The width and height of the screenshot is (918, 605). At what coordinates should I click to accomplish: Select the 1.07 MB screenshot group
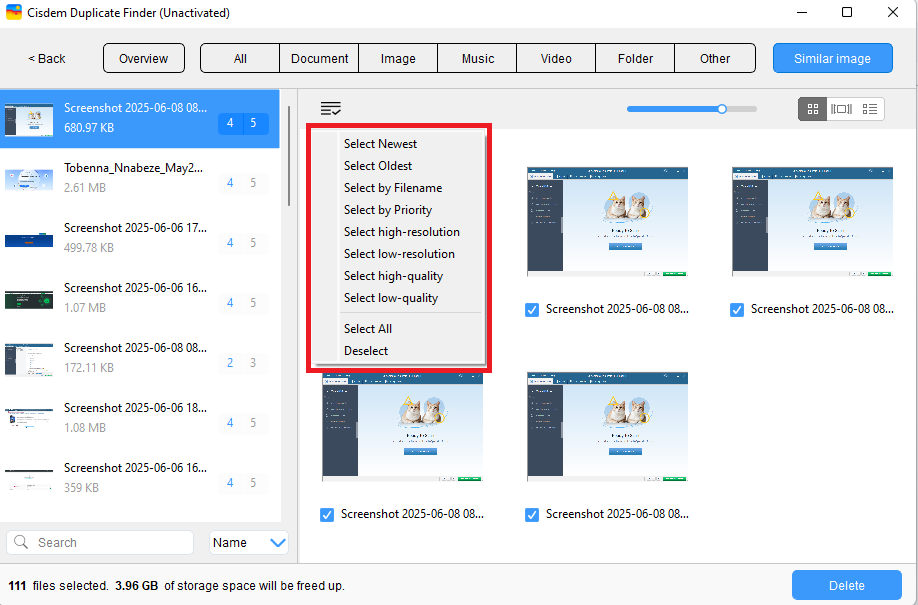click(140, 298)
